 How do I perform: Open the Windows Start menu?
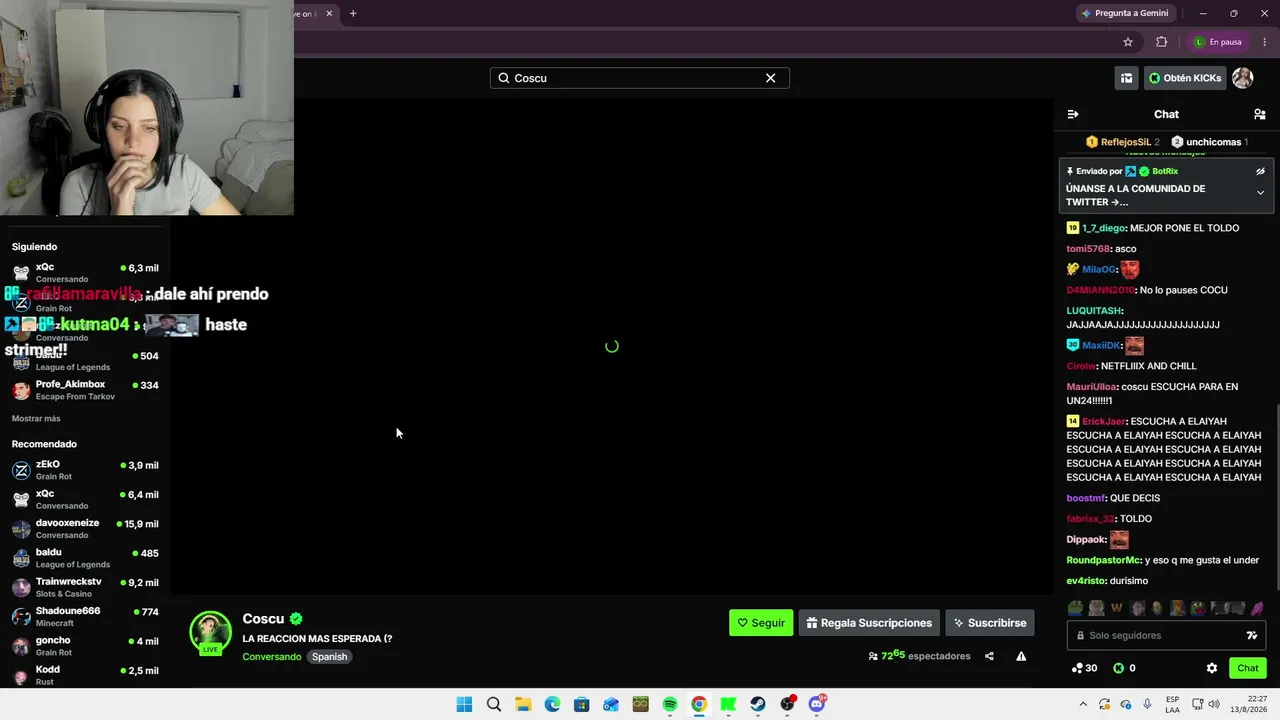tap(464, 704)
